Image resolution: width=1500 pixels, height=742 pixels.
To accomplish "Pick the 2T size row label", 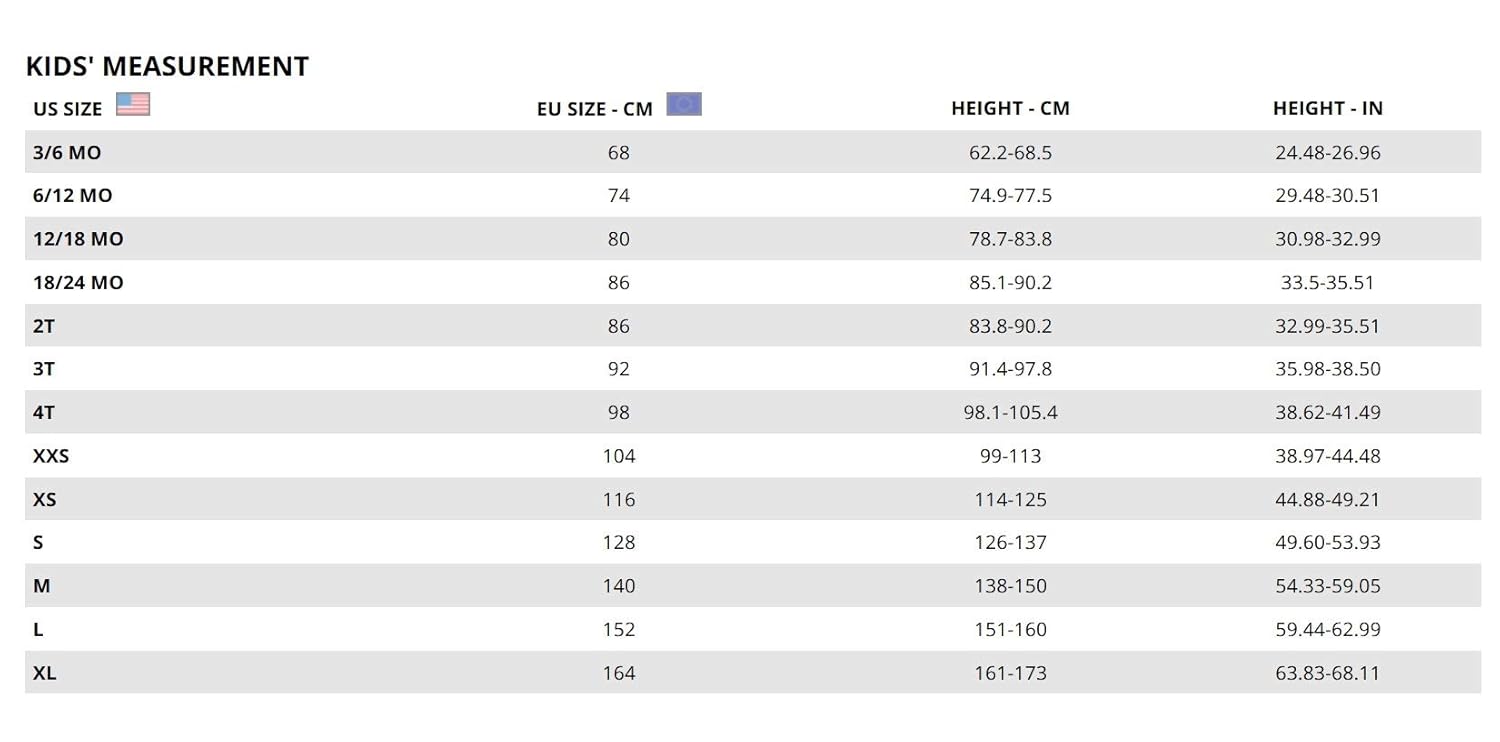I will click(44, 326).
